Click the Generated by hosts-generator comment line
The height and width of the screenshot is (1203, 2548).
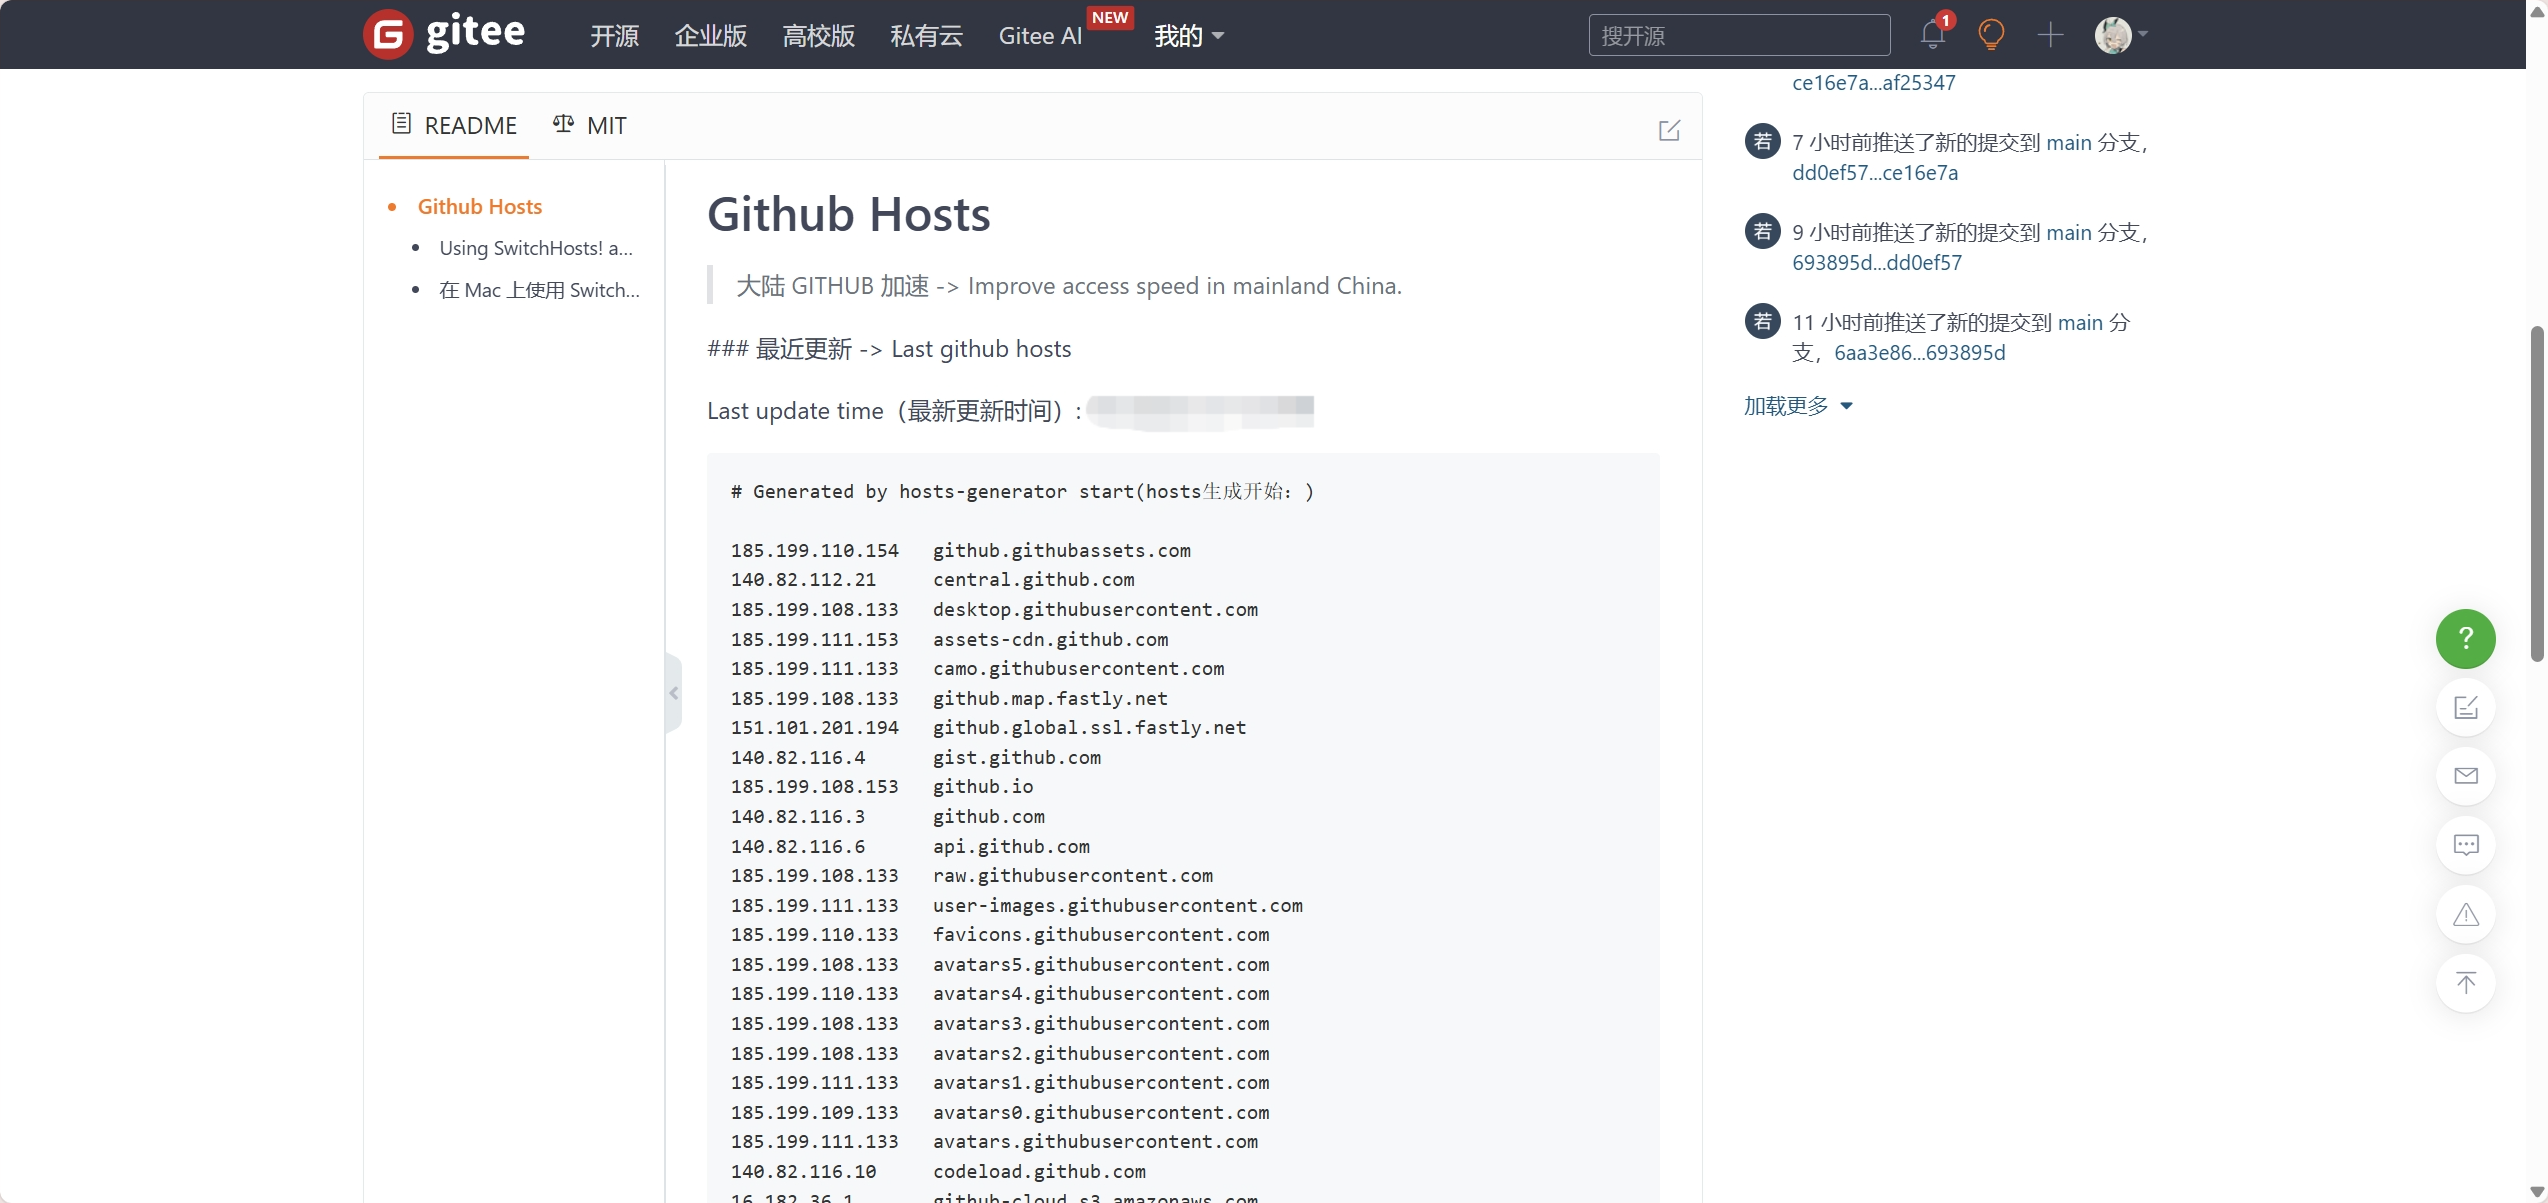click(1022, 492)
